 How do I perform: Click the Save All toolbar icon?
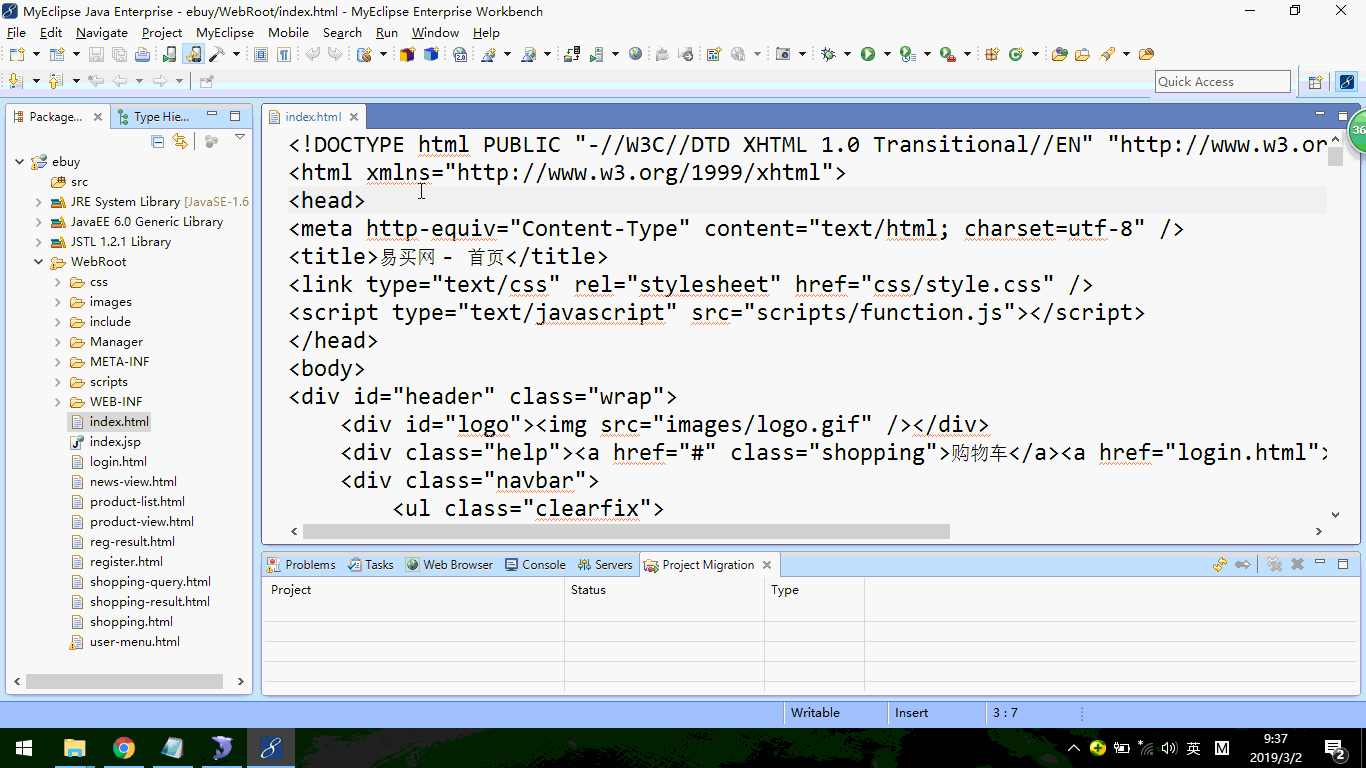click(x=119, y=54)
